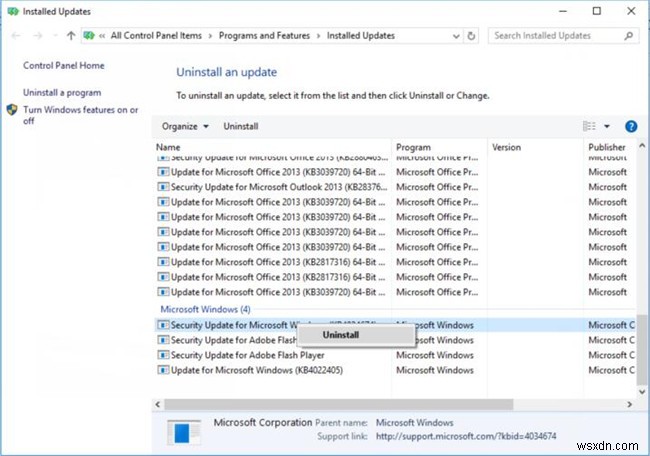This screenshot has height=456, width=650.
Task: Expand chevron after All Control Panel Items
Action: click(210, 36)
